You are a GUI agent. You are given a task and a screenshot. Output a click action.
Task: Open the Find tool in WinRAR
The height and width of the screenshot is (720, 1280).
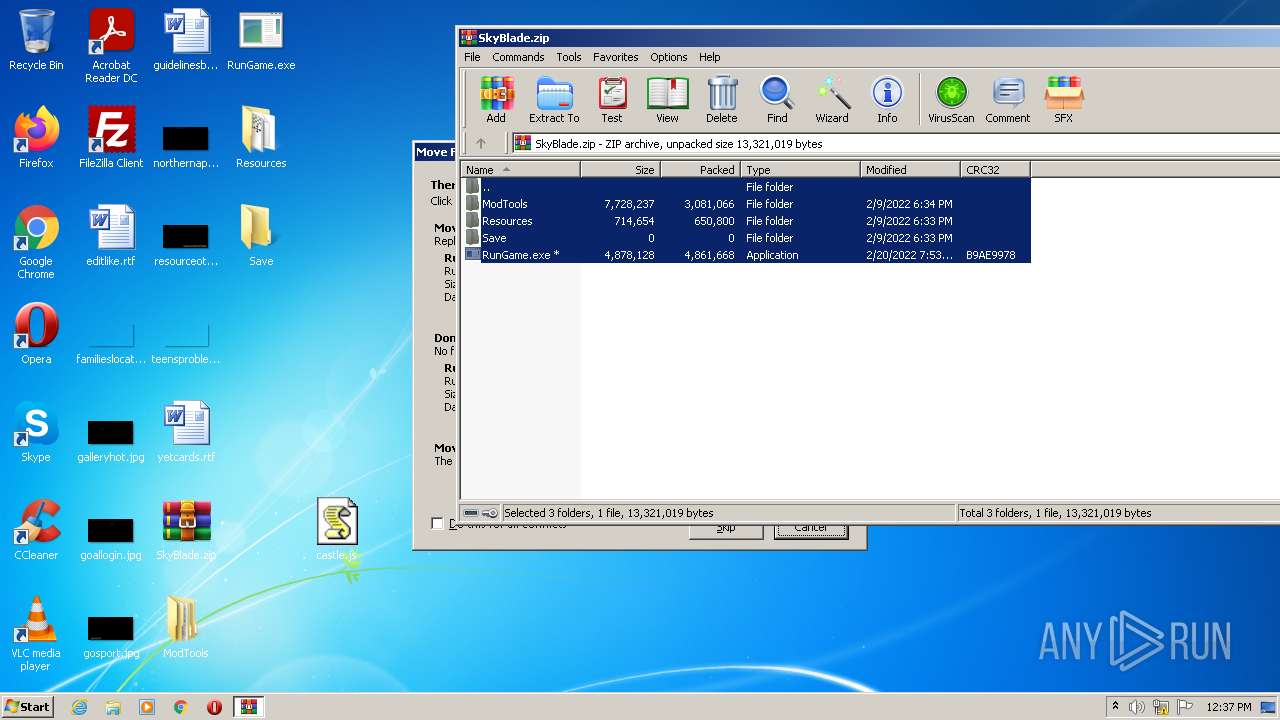[777, 100]
